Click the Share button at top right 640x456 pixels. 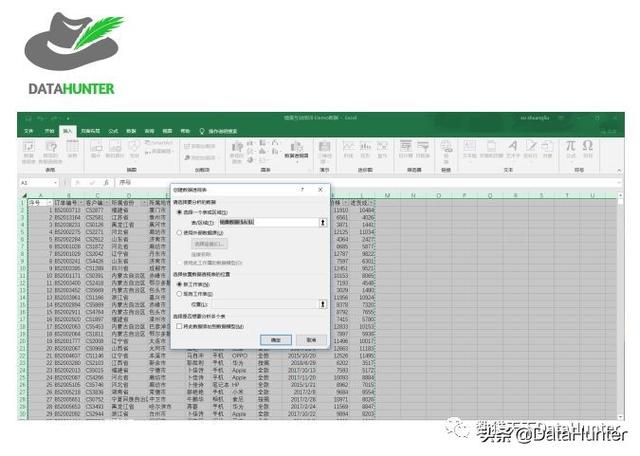[x=609, y=131]
